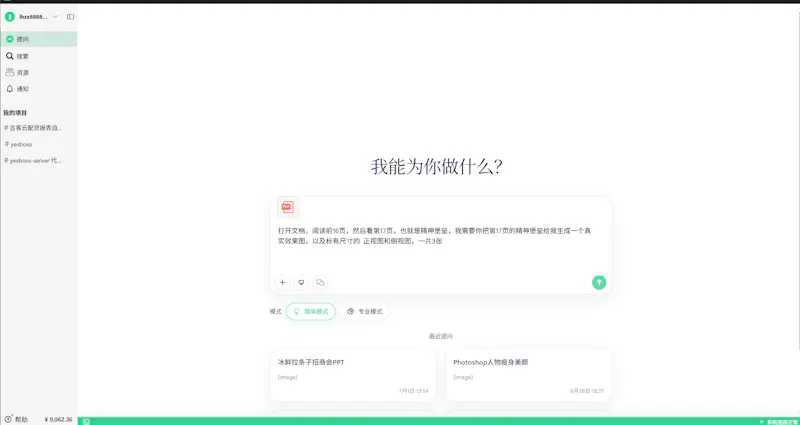Expand the lhzx8888 account dropdown

tap(56, 17)
